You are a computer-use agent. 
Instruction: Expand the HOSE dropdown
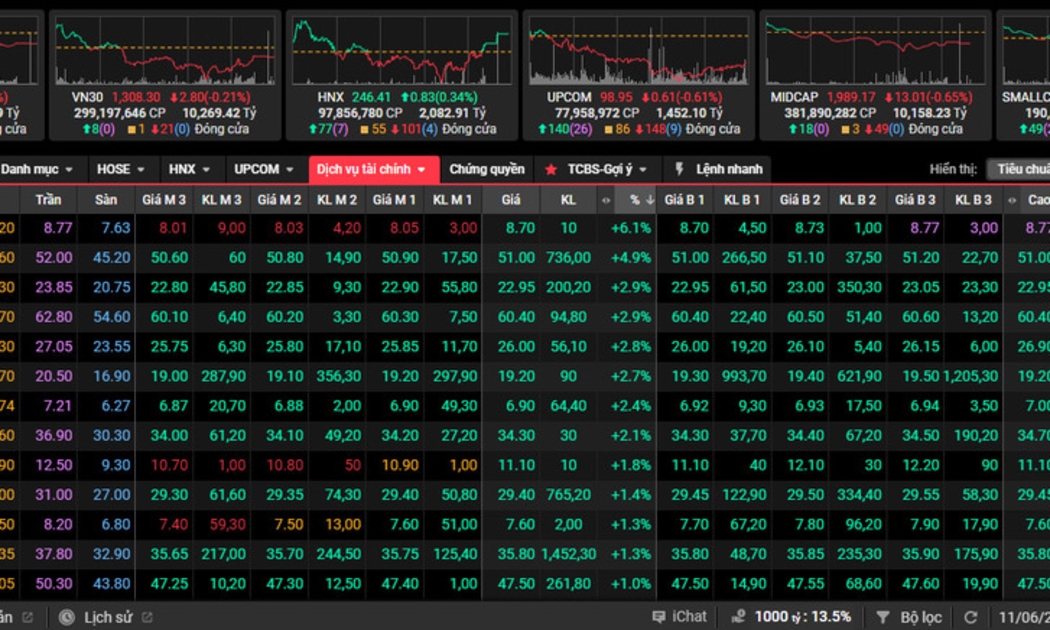(x=120, y=170)
